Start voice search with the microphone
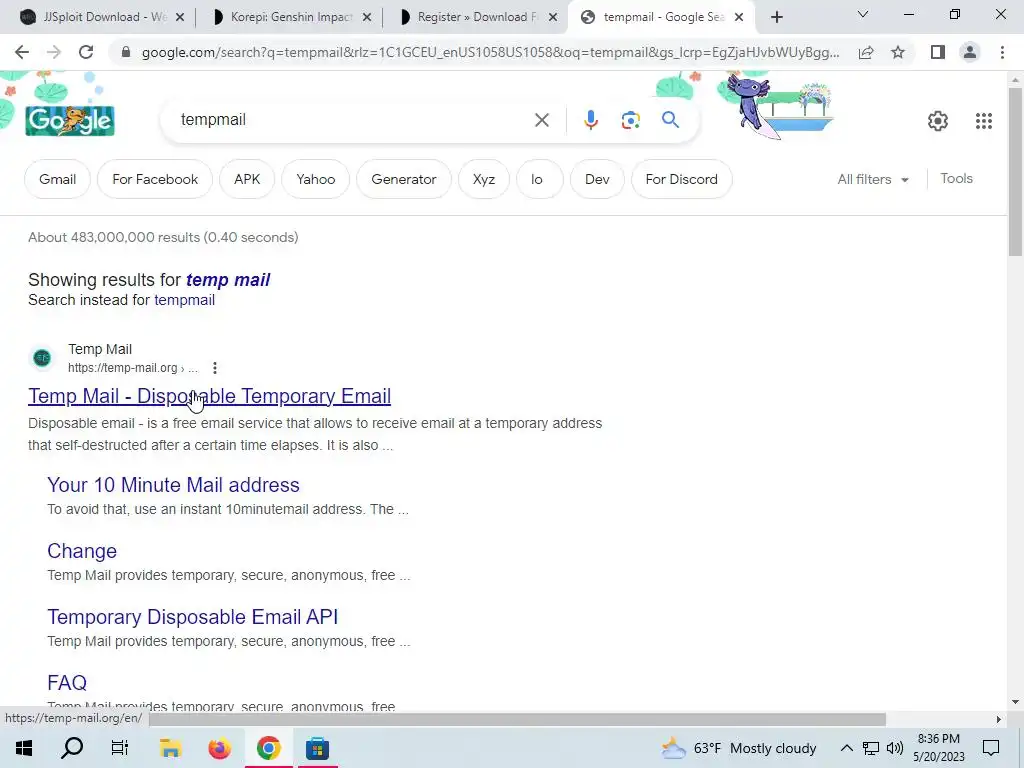The image size is (1024, 768). tap(590, 120)
